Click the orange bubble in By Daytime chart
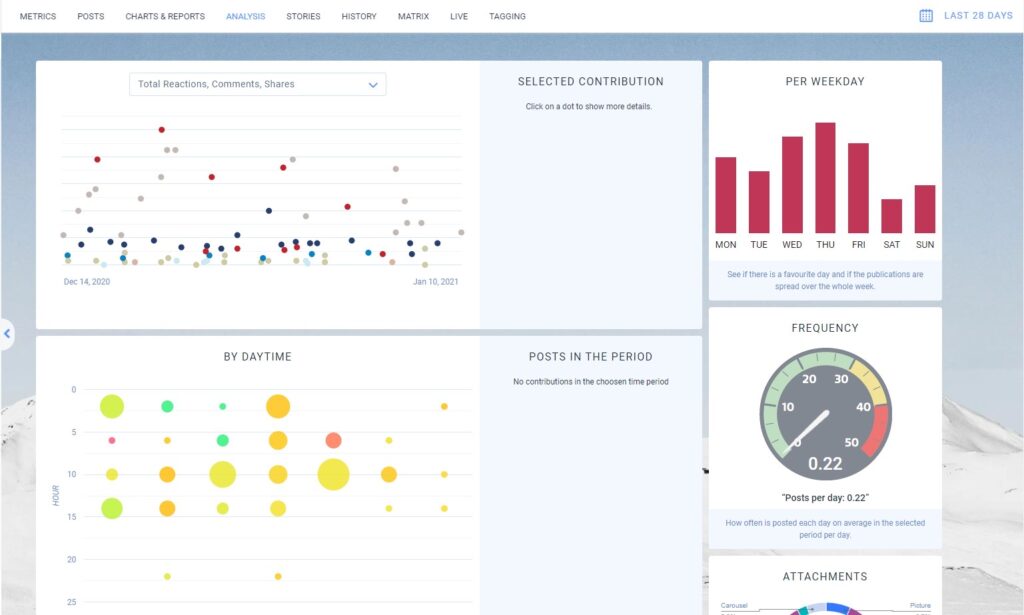 pyautogui.click(x=333, y=440)
